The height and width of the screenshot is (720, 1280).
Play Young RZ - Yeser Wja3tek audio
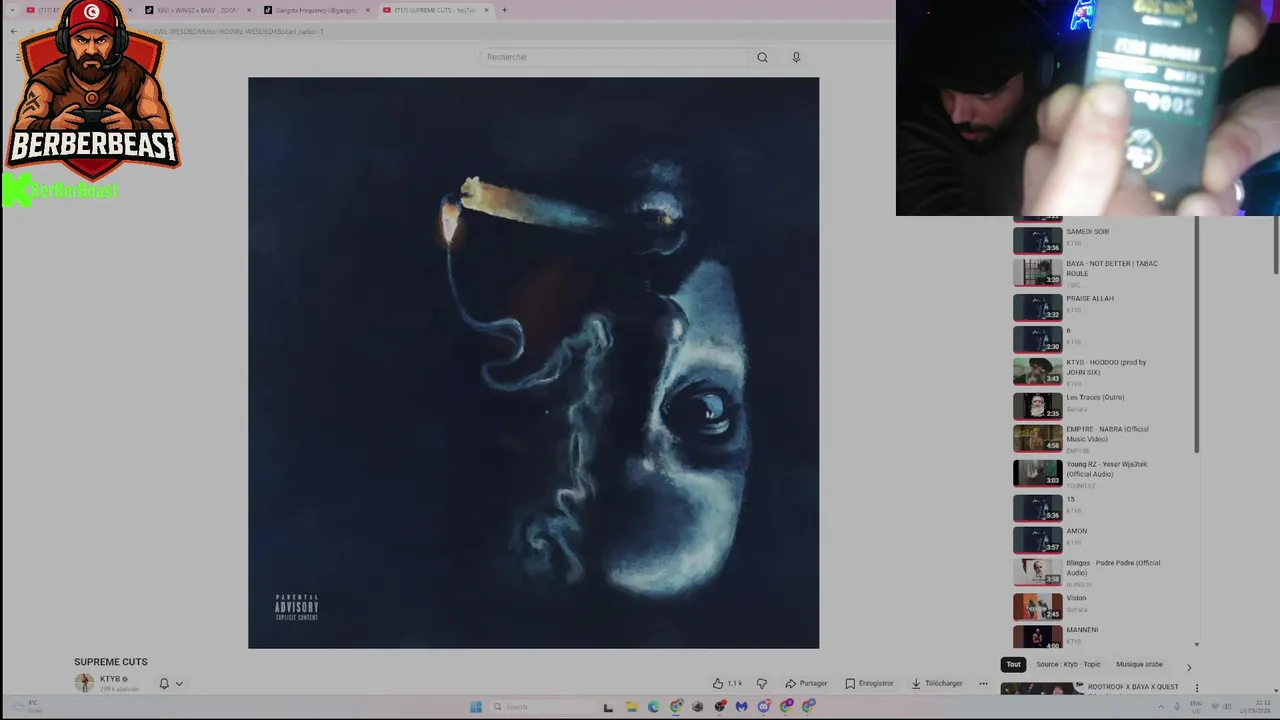(1100, 472)
